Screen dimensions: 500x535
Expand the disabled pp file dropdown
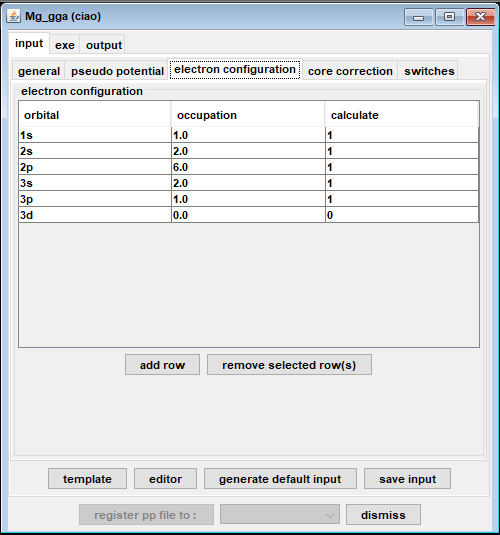280,515
